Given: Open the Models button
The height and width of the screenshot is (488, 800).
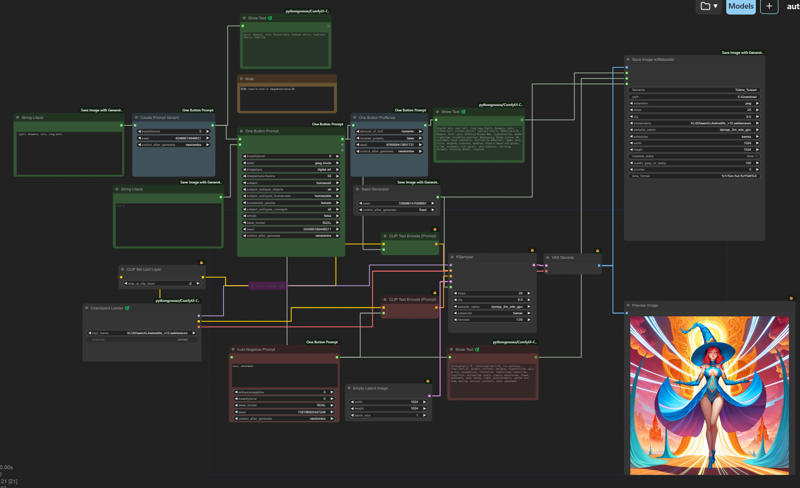Looking at the screenshot, I should (740, 6).
